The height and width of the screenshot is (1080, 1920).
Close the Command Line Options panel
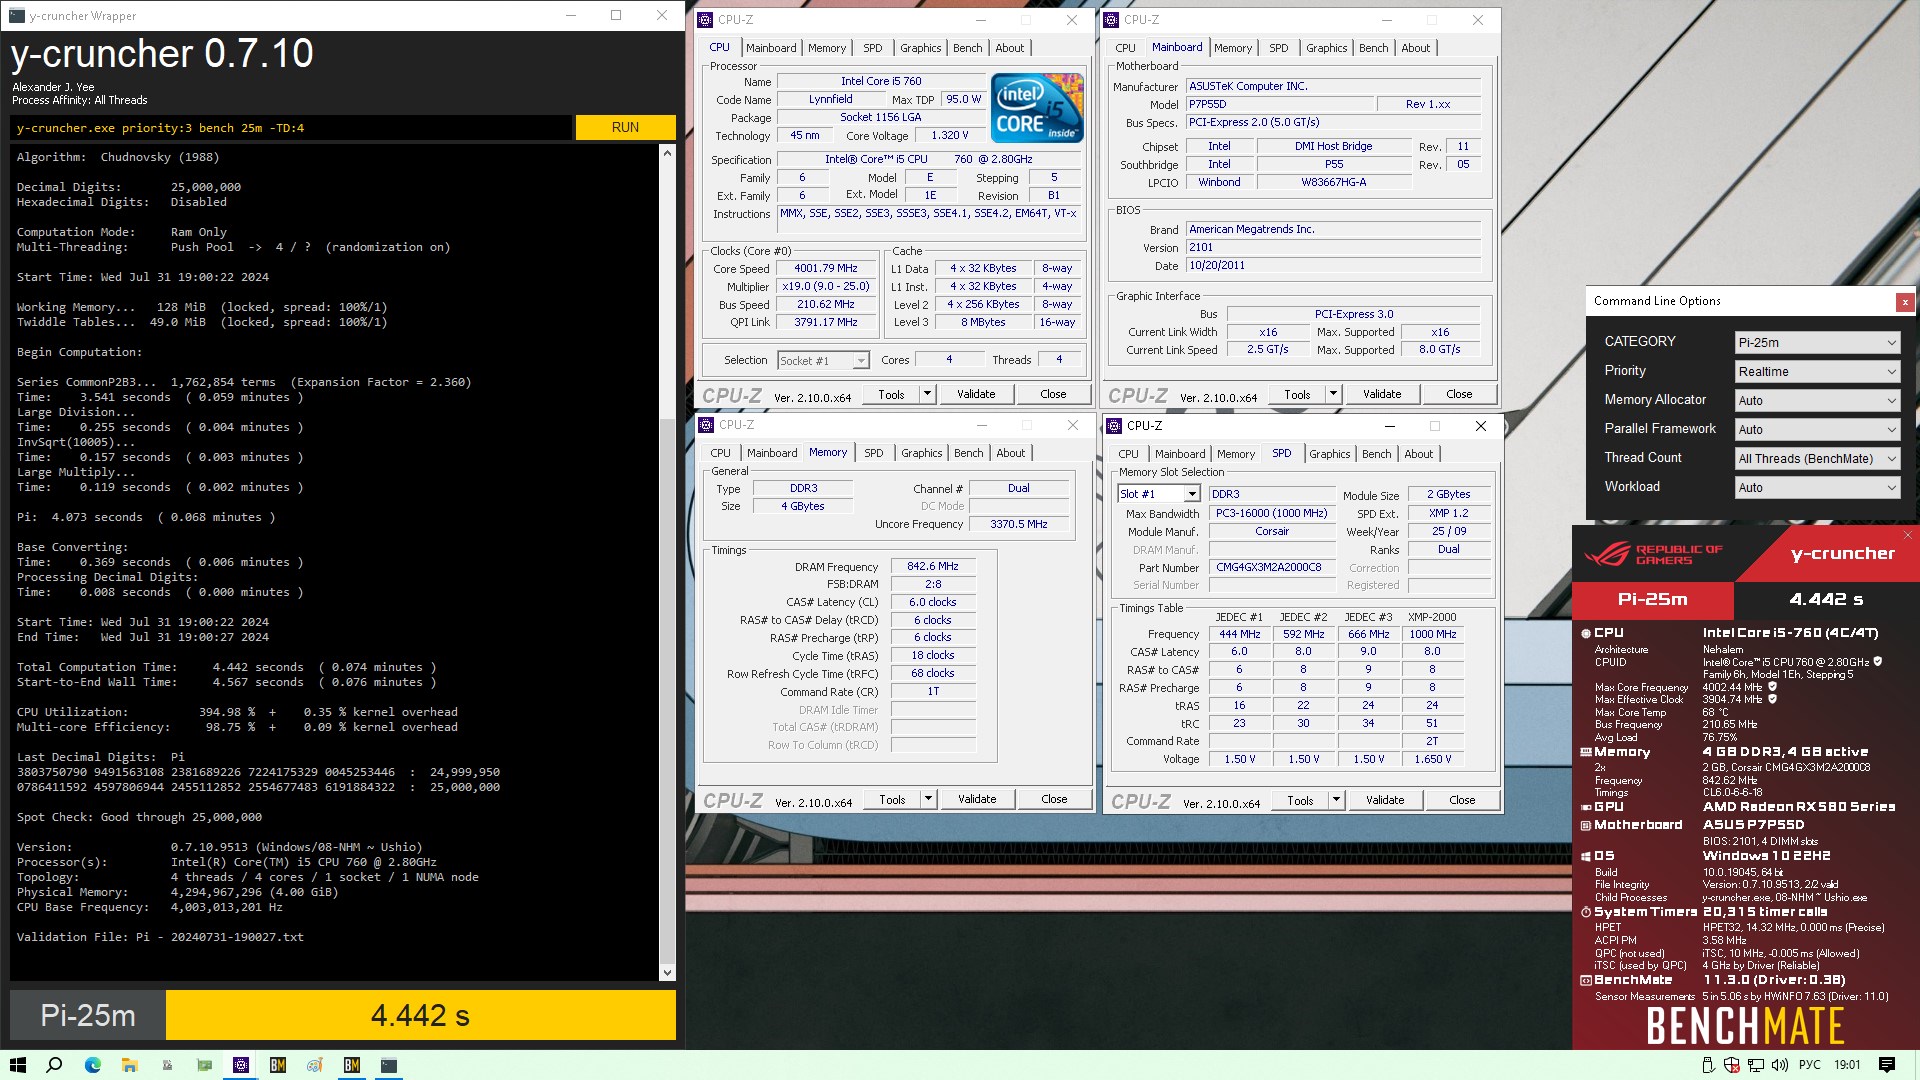coord(1905,301)
